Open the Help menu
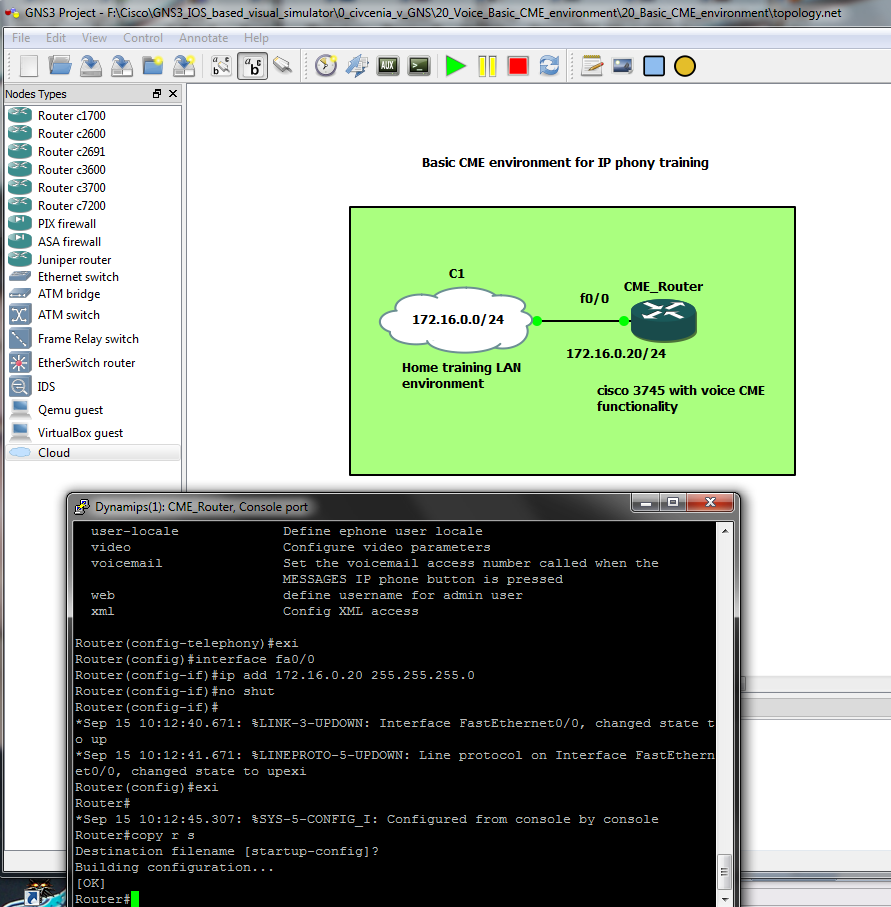 (x=256, y=38)
